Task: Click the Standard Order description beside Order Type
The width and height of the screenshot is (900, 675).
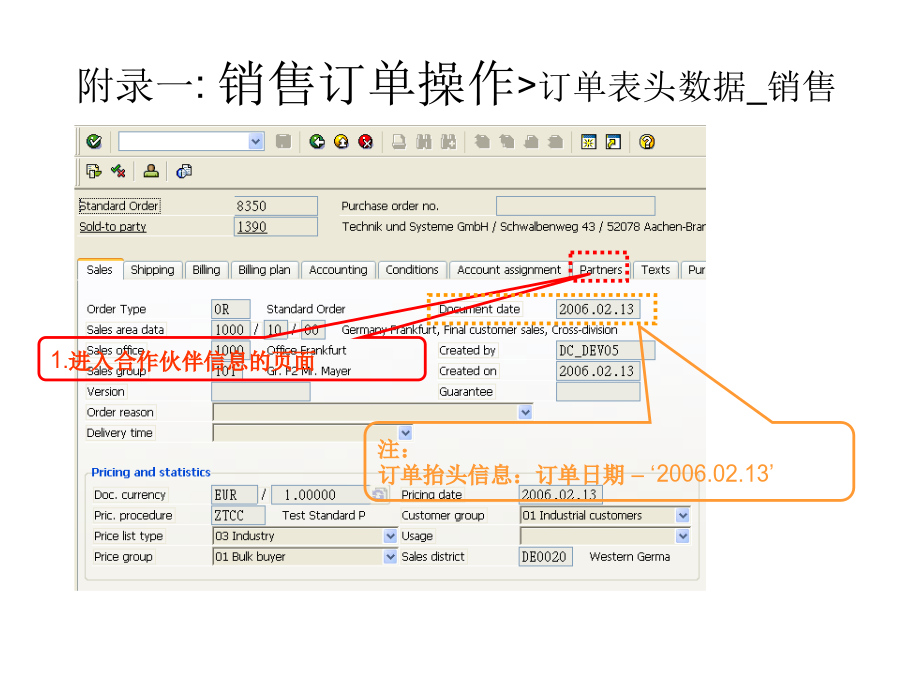Action: coord(306,309)
